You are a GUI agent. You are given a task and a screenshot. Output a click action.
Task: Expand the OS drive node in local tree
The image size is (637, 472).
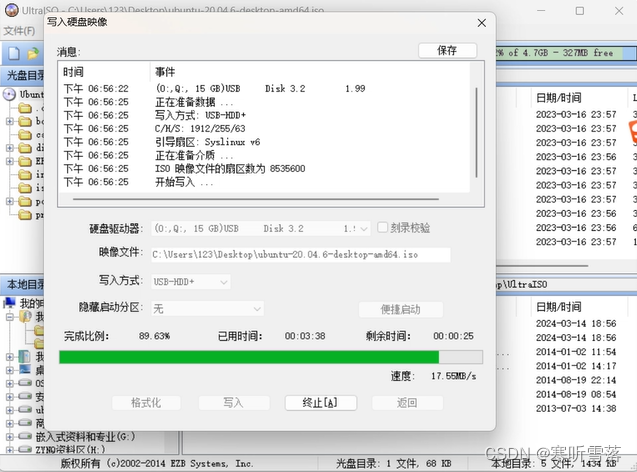9,383
